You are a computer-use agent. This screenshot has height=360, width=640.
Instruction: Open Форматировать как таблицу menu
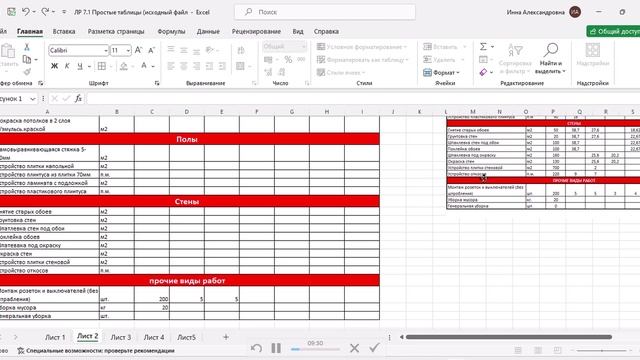point(362,60)
